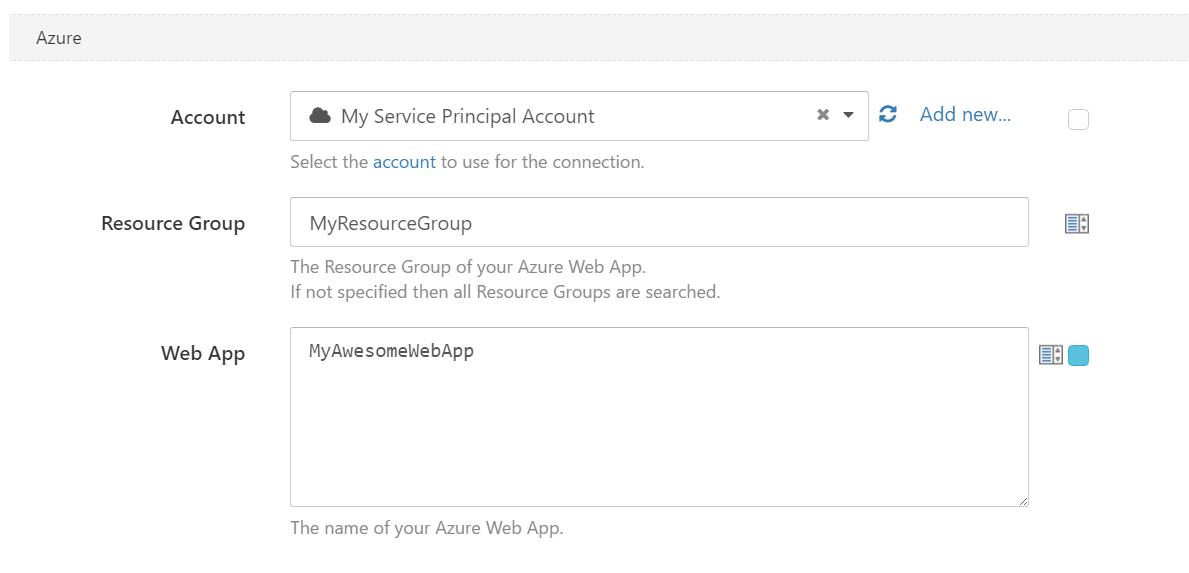Image resolution: width=1189 pixels, height=573 pixels.
Task: Click the Add new... link
Action: (x=965, y=114)
